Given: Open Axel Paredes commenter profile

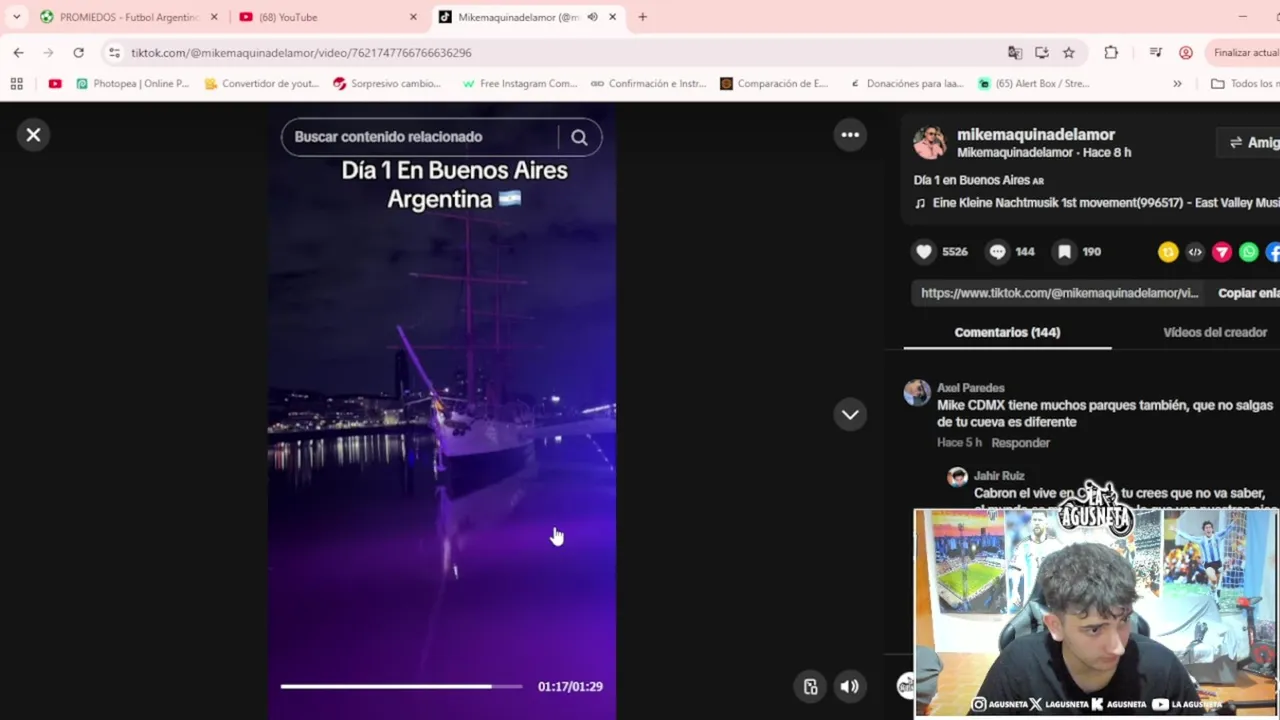Looking at the screenshot, I should pos(970,388).
